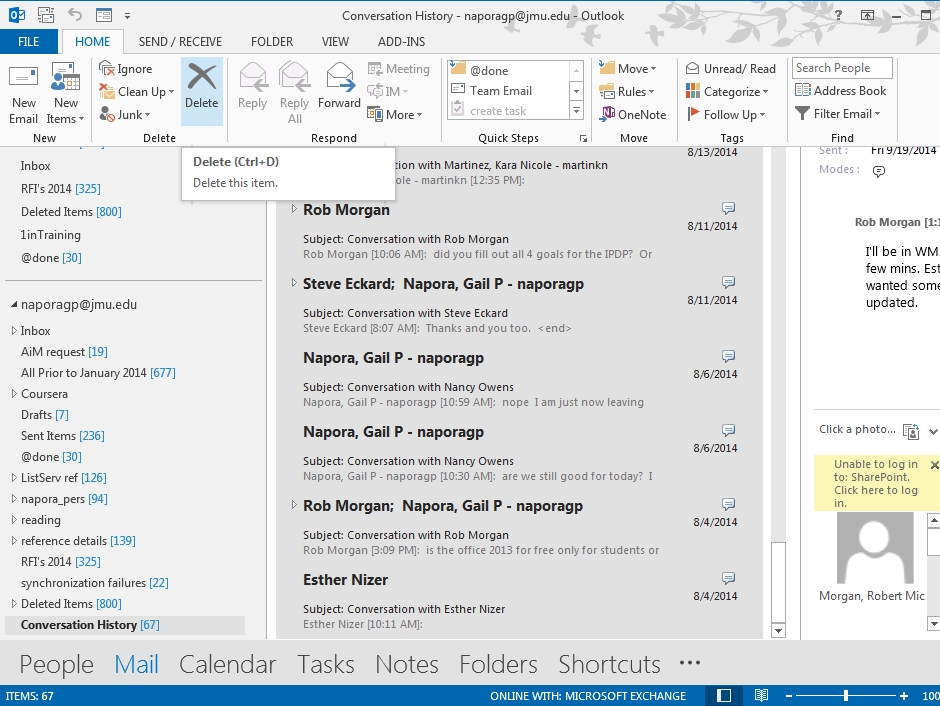Switch to the SEND / RECEIVE tab
Image resolution: width=940 pixels, height=706 pixels.
[x=180, y=41]
